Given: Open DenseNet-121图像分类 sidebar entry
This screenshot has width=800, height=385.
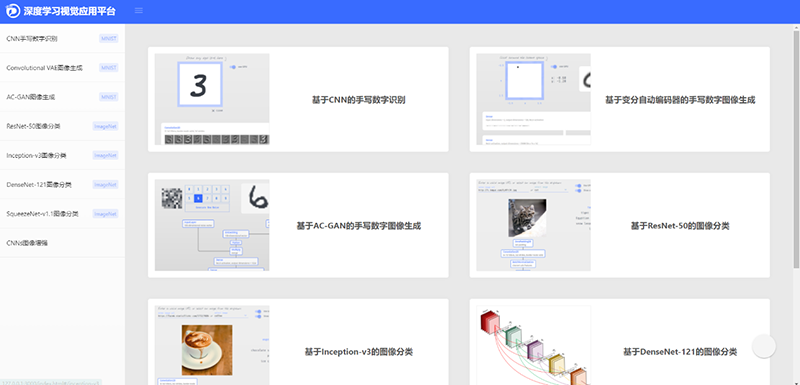Looking at the screenshot, I should [x=62, y=185].
